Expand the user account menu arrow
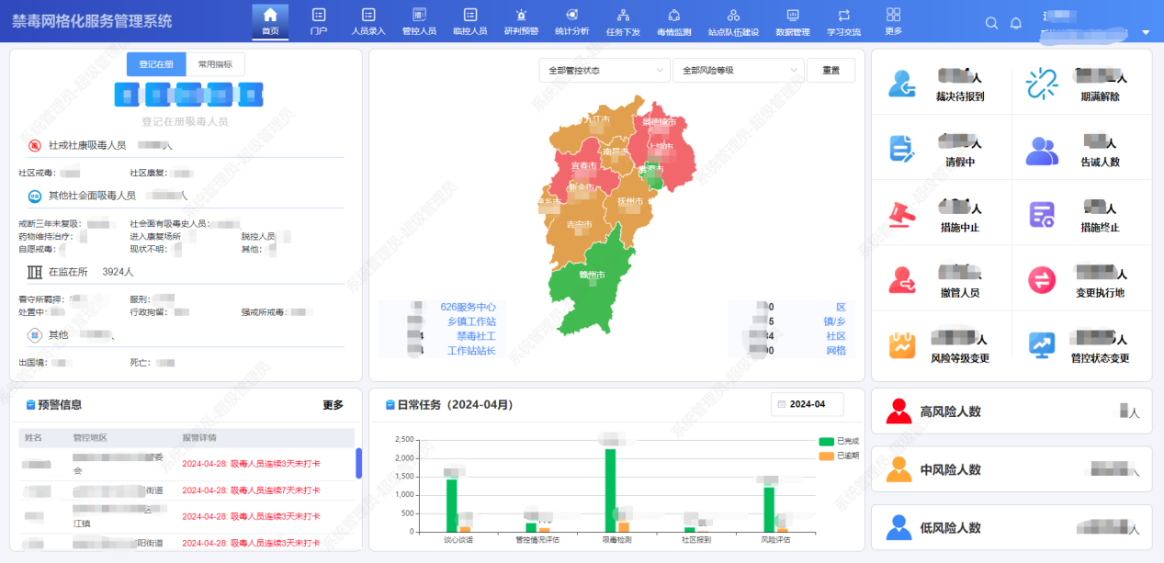Viewport: 1164px width, 563px height. click(1146, 32)
